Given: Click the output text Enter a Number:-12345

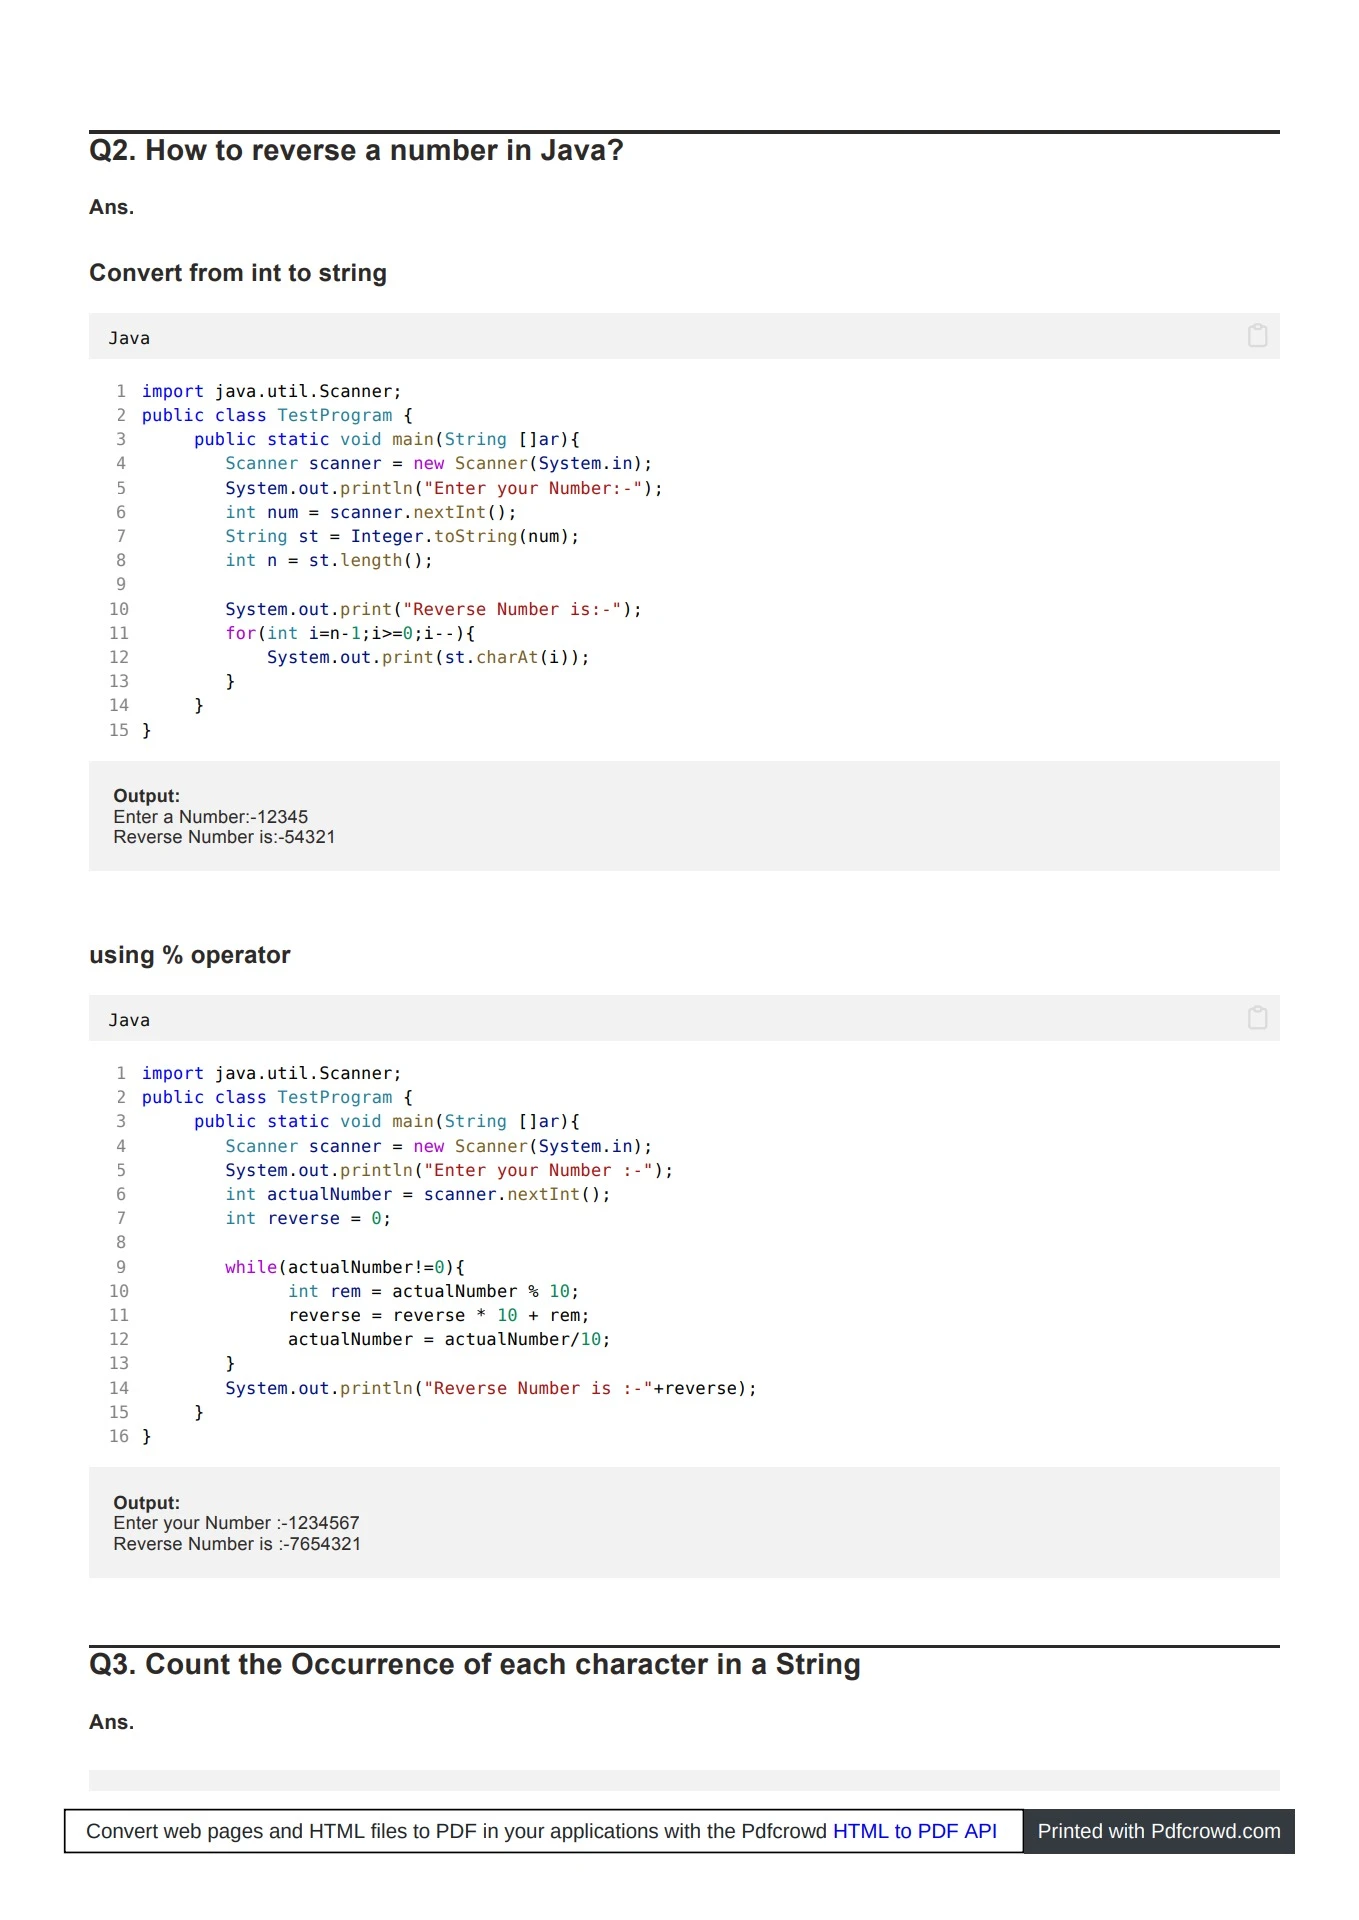Looking at the screenshot, I should [x=211, y=817].
